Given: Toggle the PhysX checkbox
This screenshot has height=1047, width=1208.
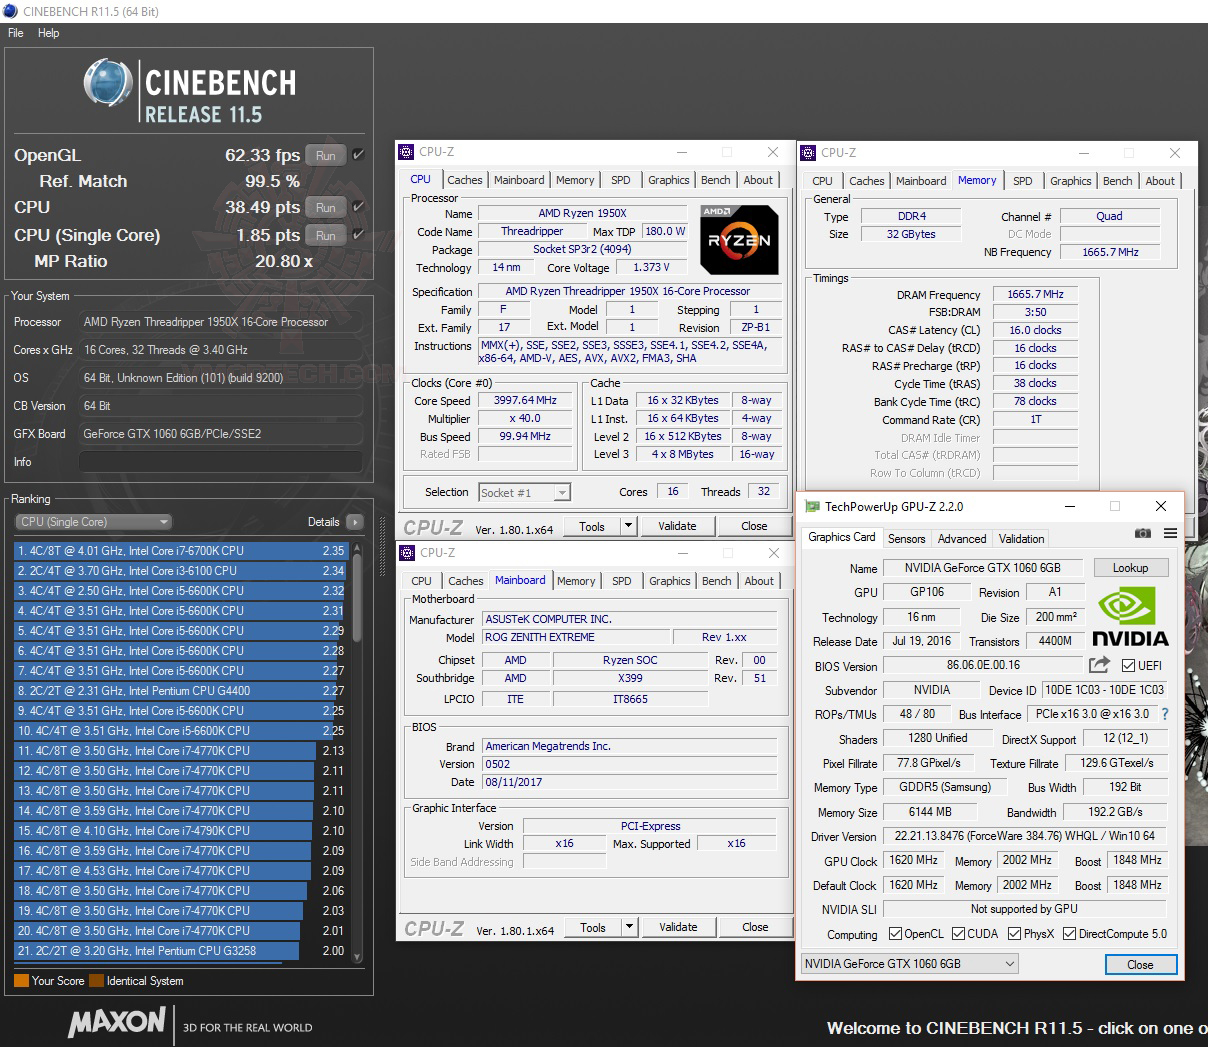Looking at the screenshot, I should pyautogui.click(x=1014, y=934).
